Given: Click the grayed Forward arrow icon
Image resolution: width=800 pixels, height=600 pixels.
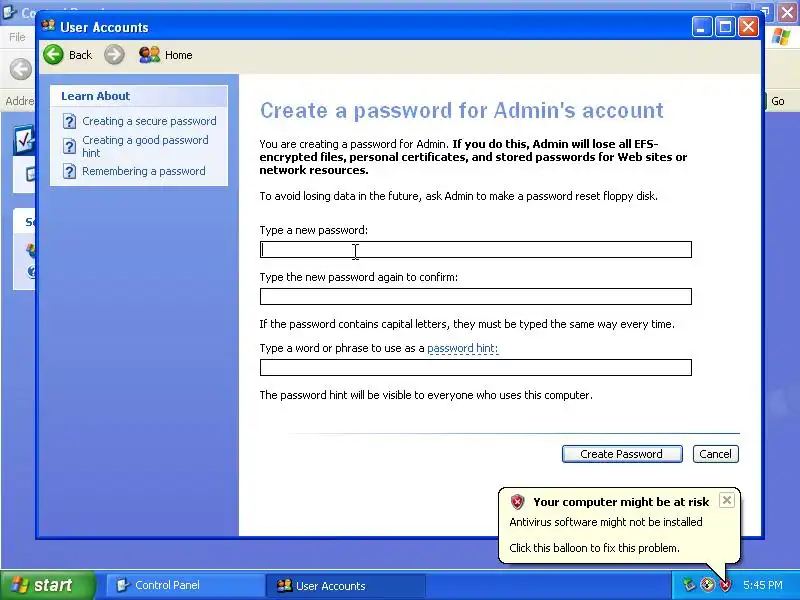Looking at the screenshot, I should point(114,55).
